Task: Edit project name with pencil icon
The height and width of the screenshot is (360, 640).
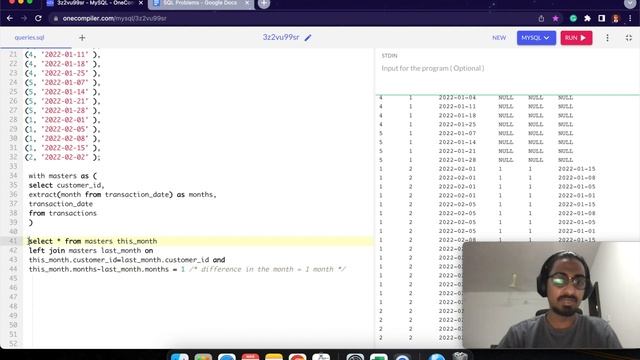Action: point(308,38)
